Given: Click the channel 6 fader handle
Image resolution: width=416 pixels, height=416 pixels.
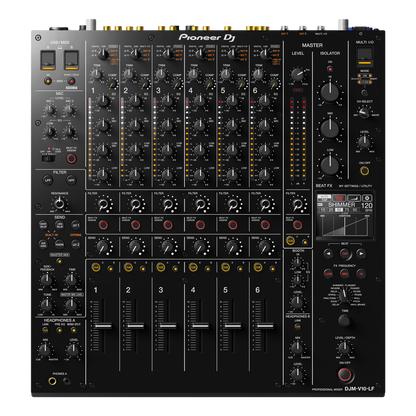Looking at the screenshot, I should click(265, 325).
